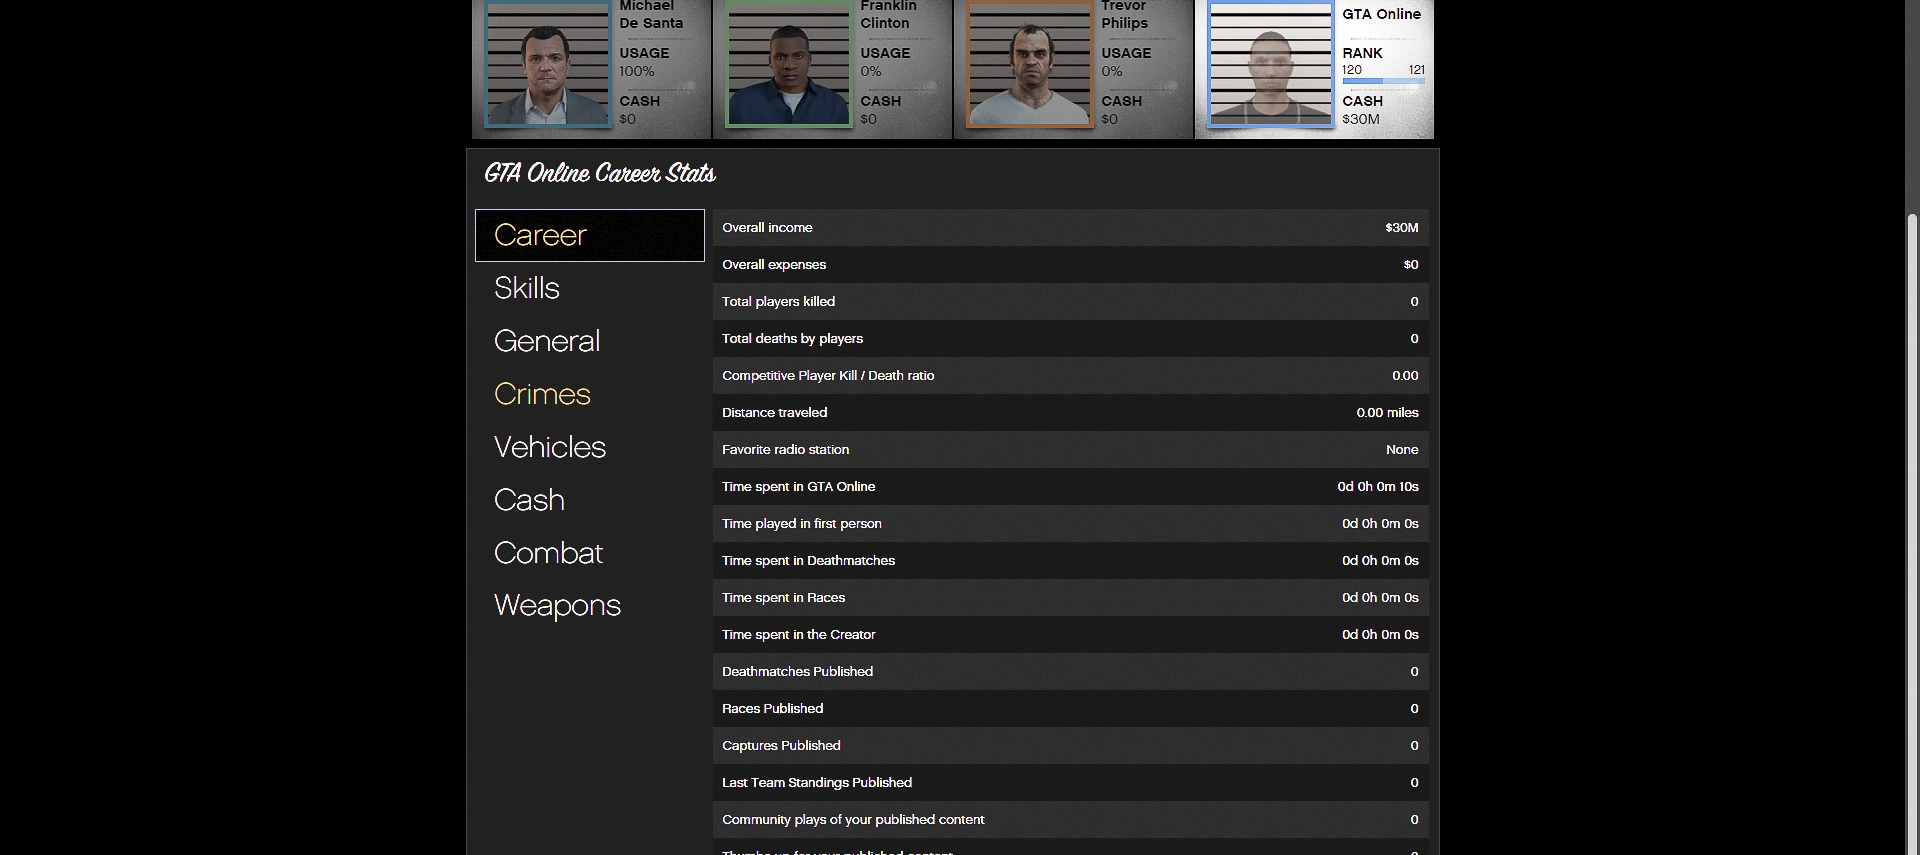
Task: View the Weapons stats category
Action: pos(557,606)
